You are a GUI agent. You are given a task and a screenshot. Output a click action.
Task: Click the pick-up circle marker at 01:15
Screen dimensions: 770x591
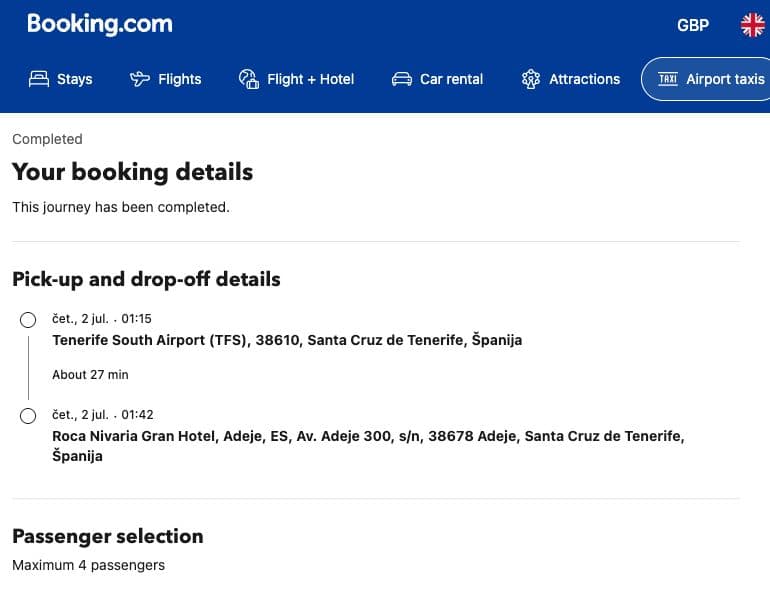28,320
